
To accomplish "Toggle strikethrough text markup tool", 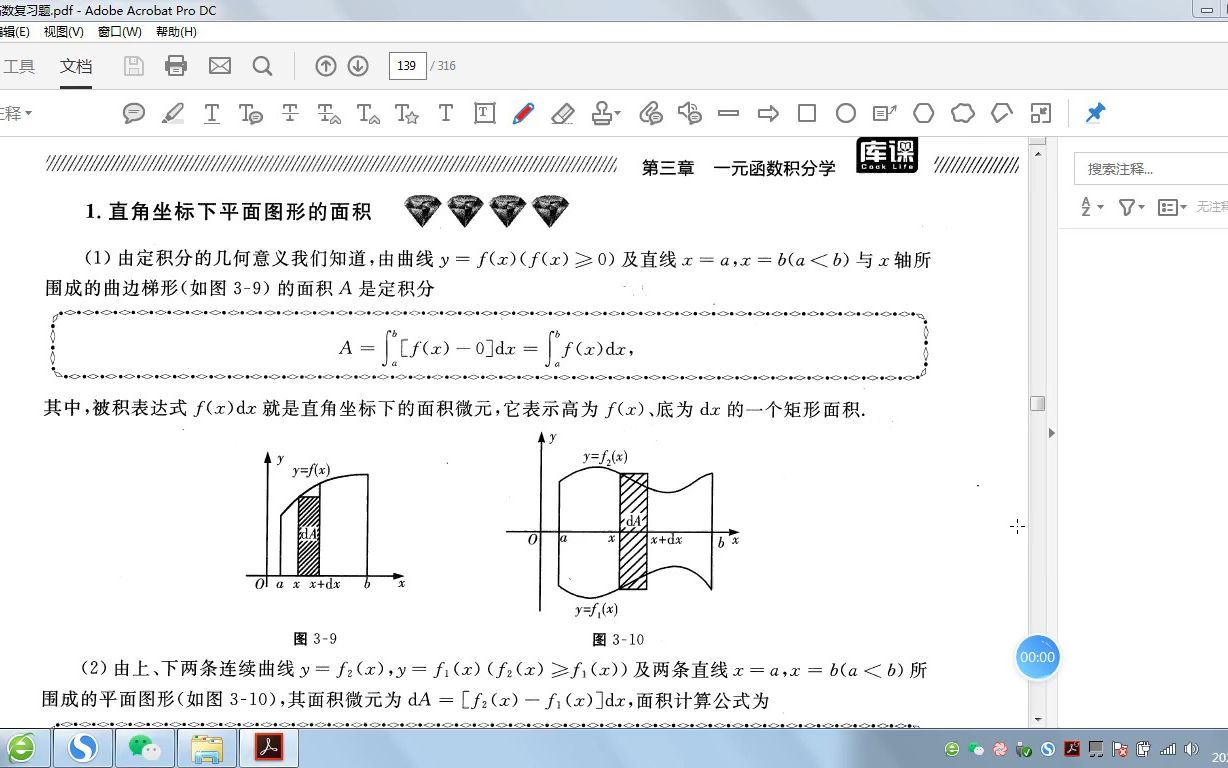I will coord(289,113).
